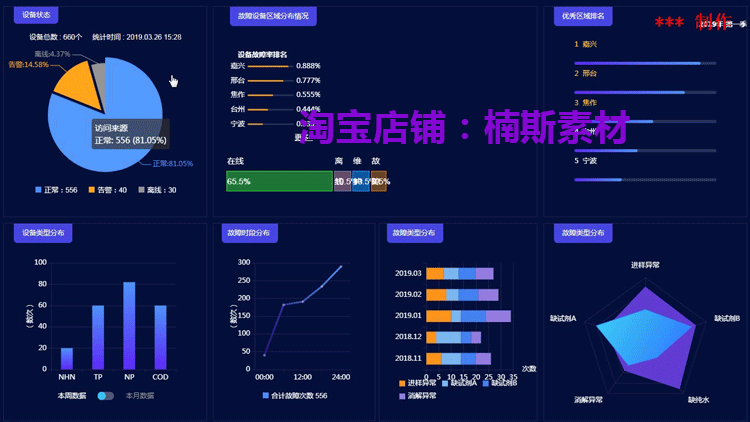
Task: Open the 设备类型分布 panel header
Action: 43,233
